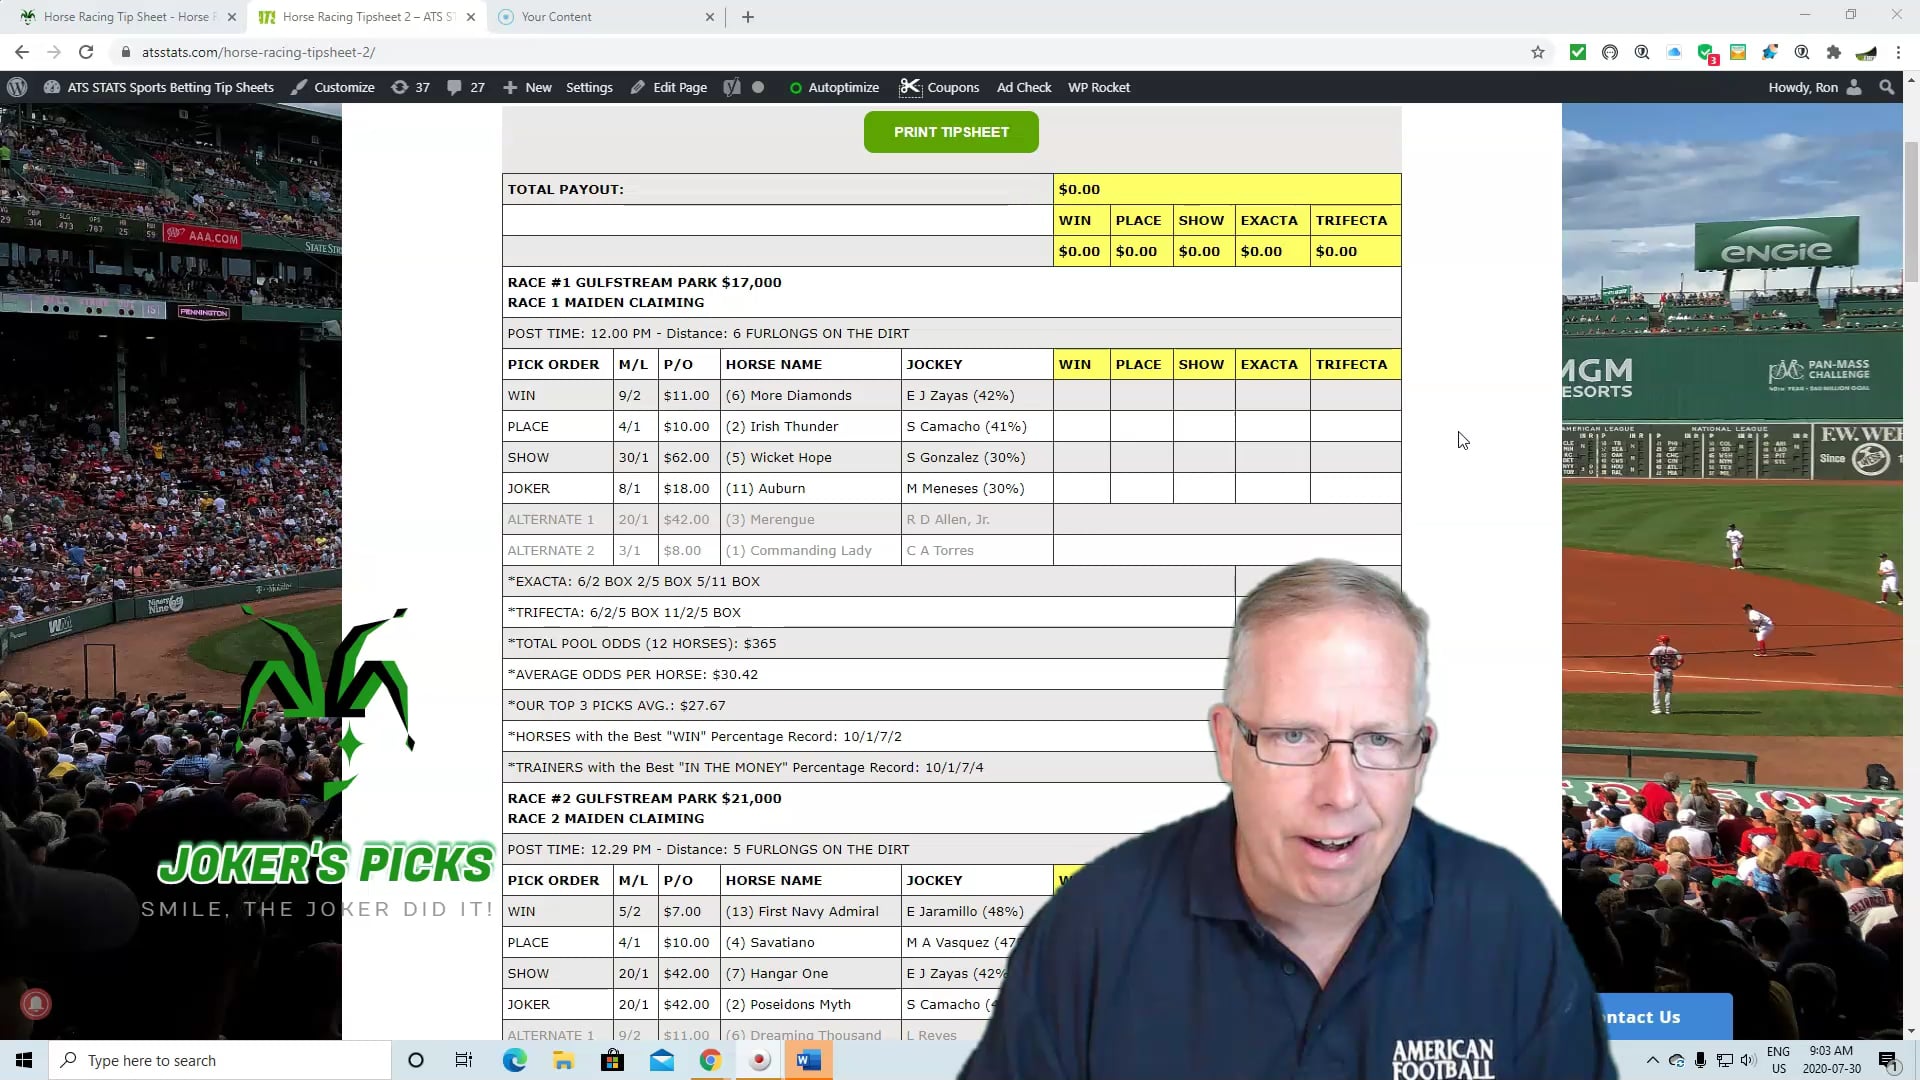Image resolution: width=1920 pixels, height=1080 pixels.
Task: Open the WP Rocket-style rocket extension icon
Action: [1770, 52]
